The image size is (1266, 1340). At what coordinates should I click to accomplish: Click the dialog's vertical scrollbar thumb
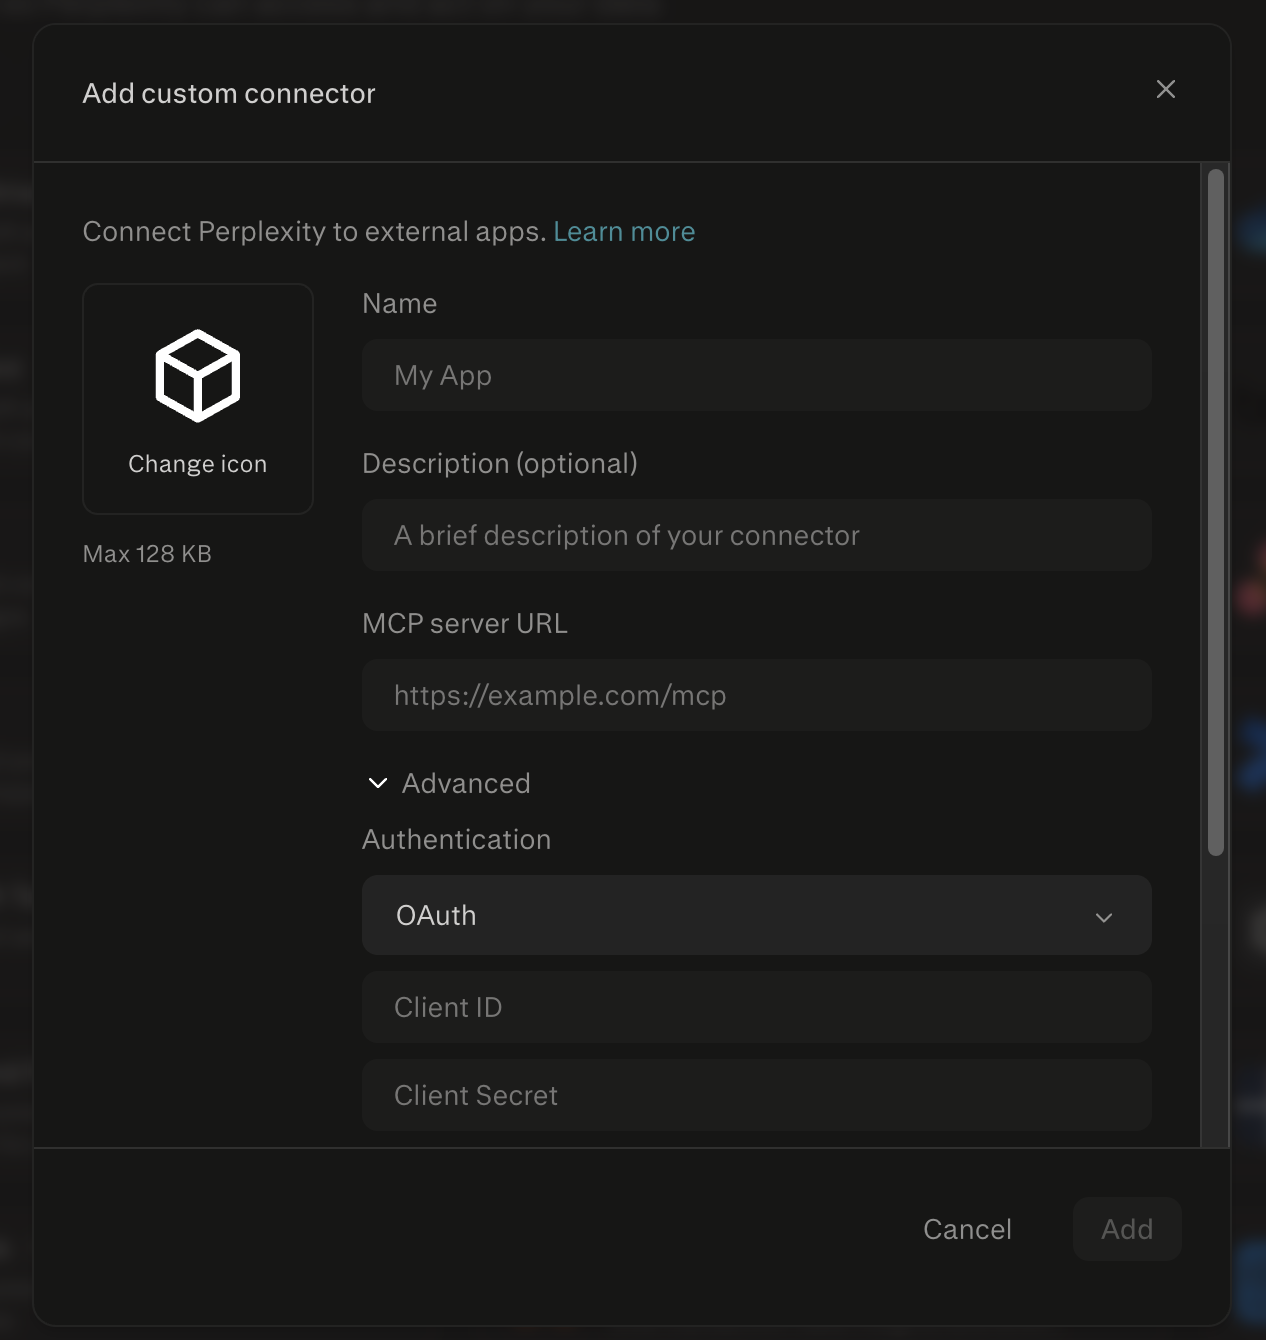pos(1216,513)
